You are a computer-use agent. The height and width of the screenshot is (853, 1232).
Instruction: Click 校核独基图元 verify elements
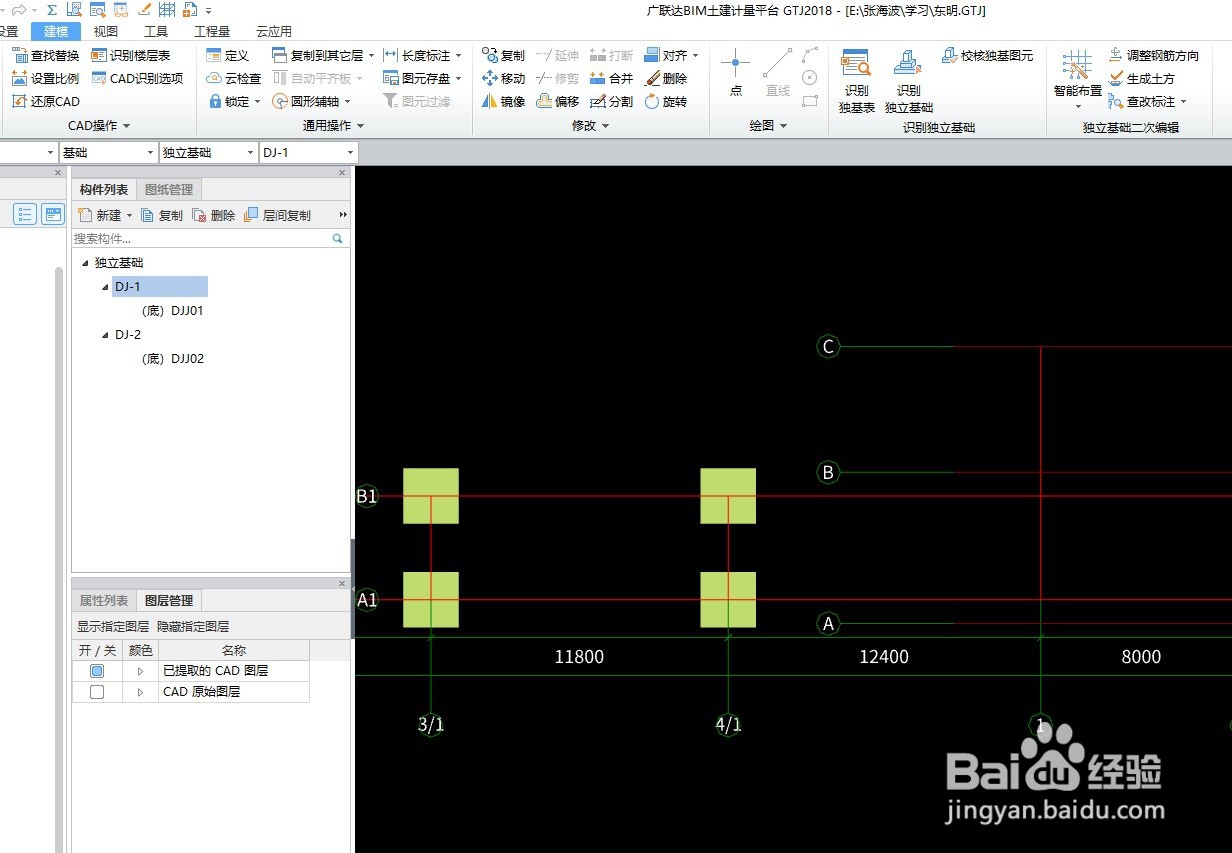[988, 56]
